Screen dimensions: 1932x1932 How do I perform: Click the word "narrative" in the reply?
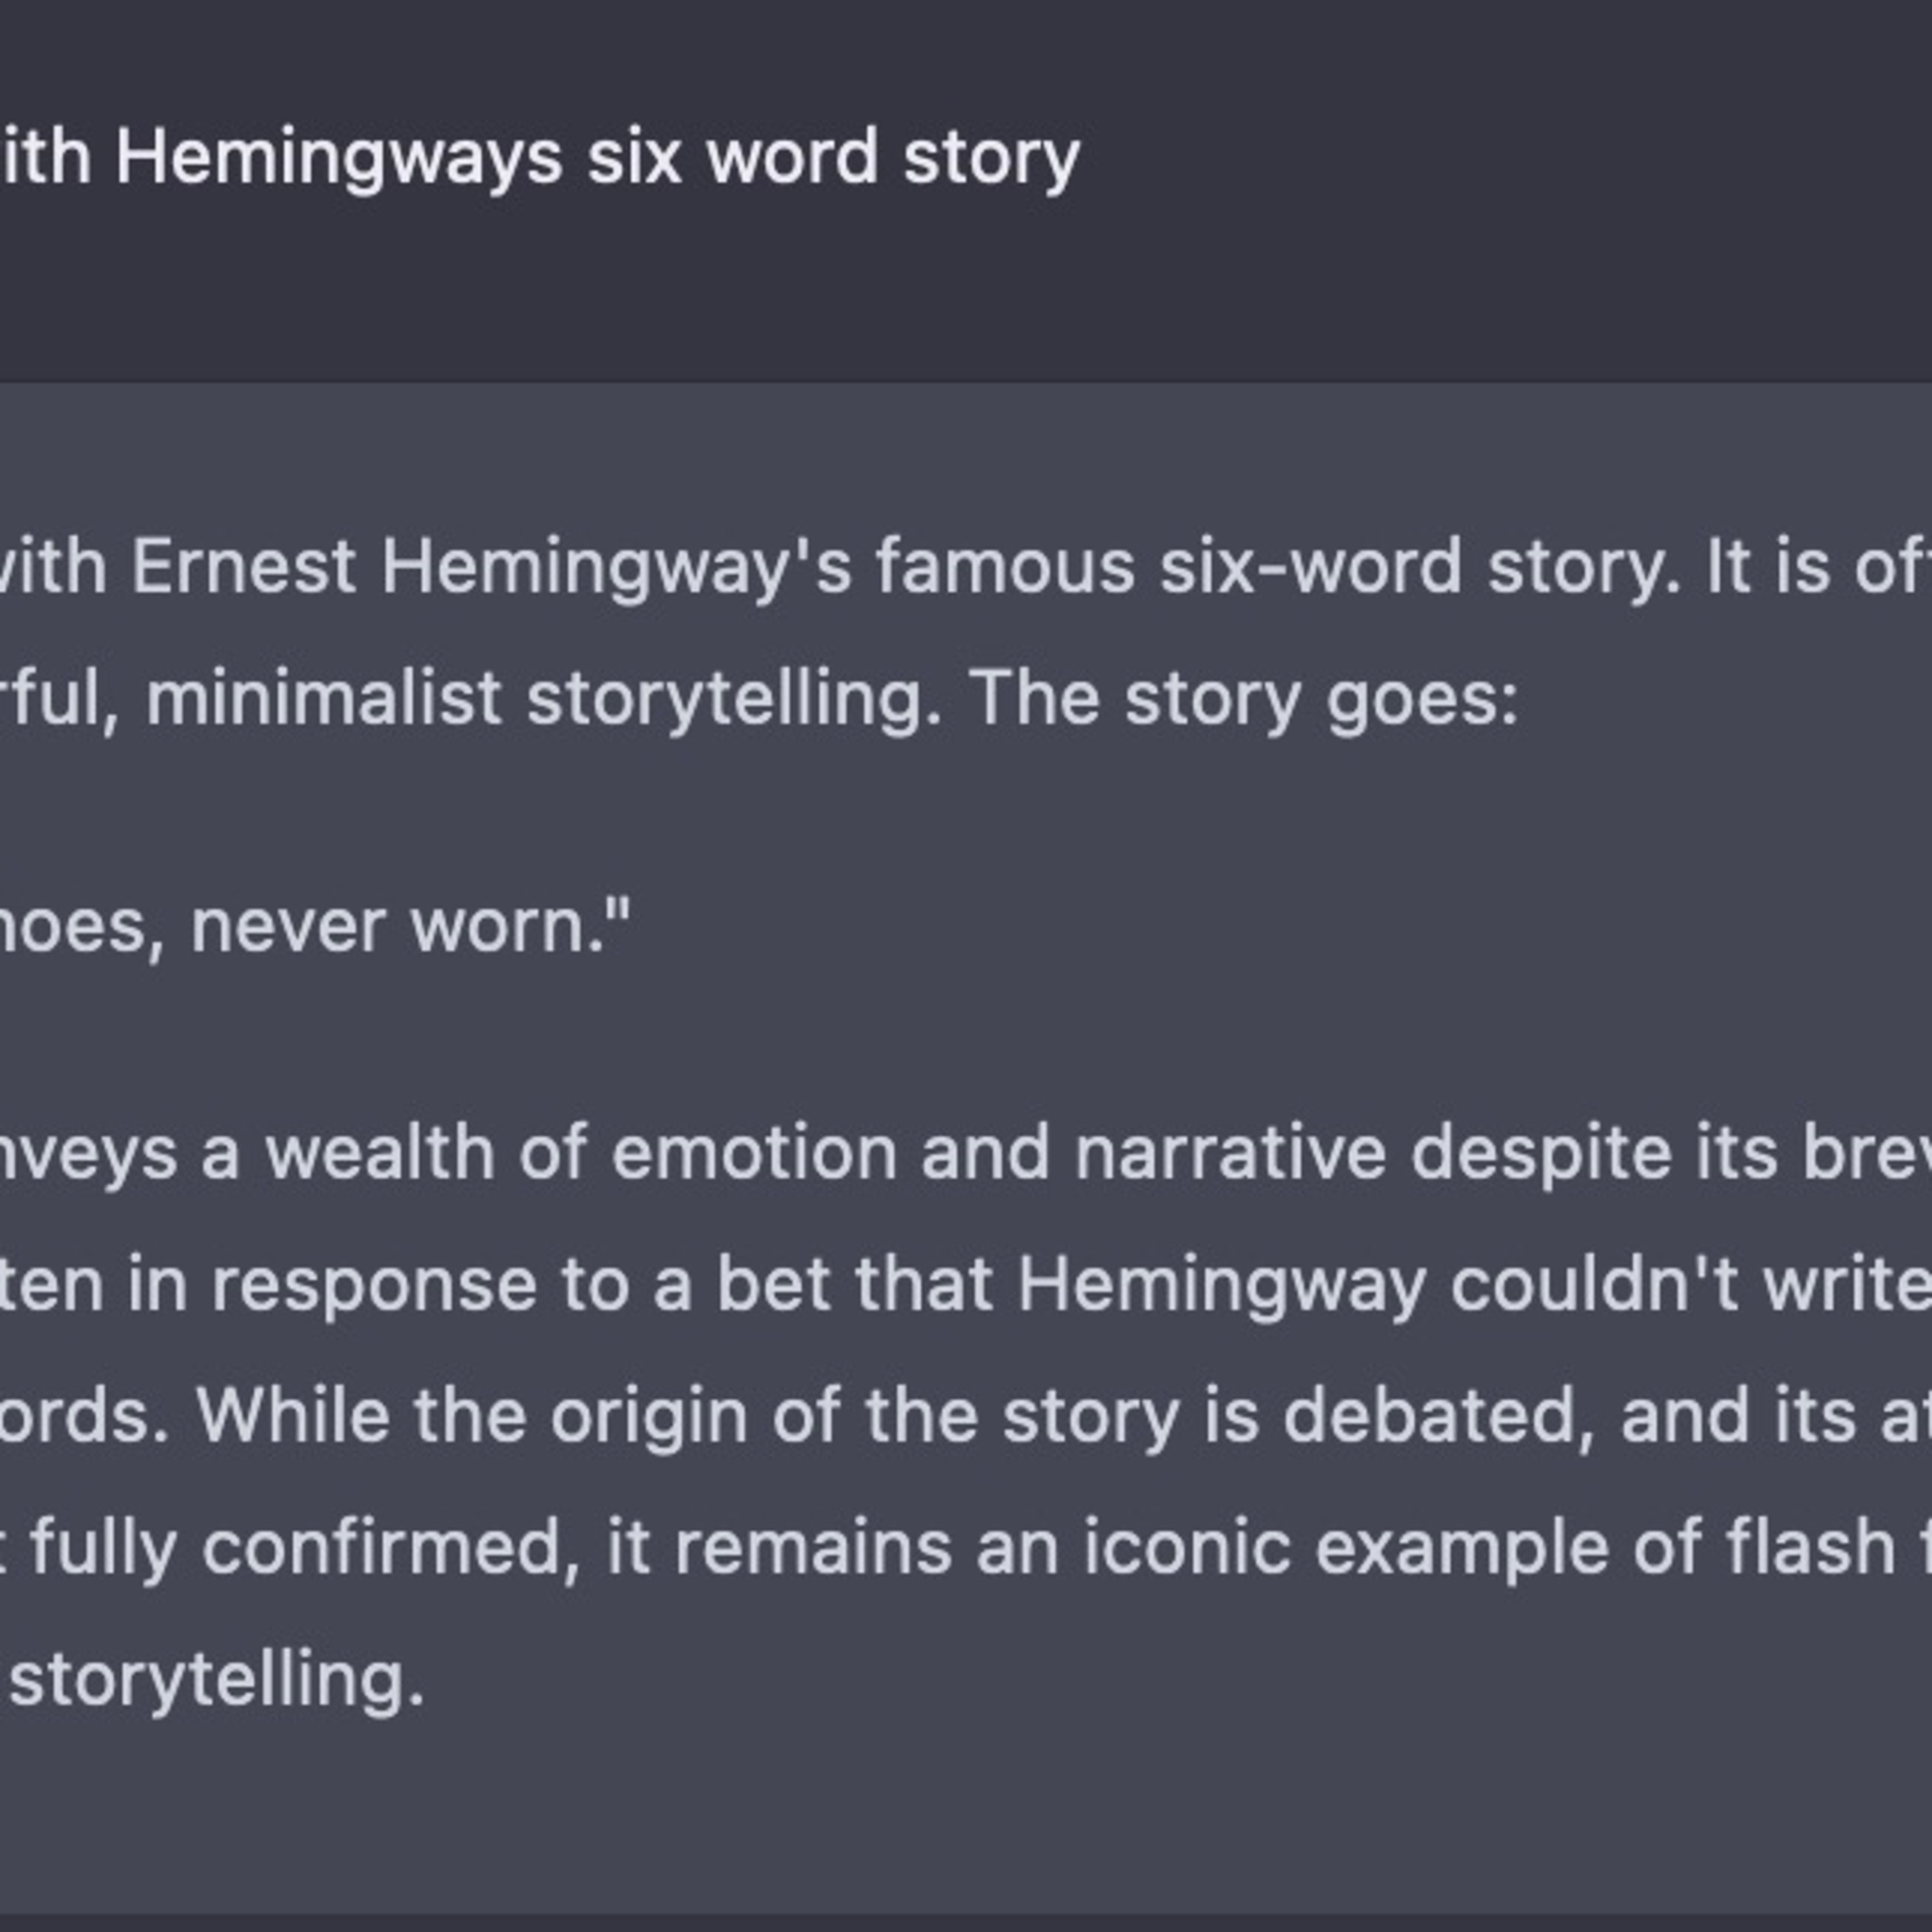click(1229, 1153)
